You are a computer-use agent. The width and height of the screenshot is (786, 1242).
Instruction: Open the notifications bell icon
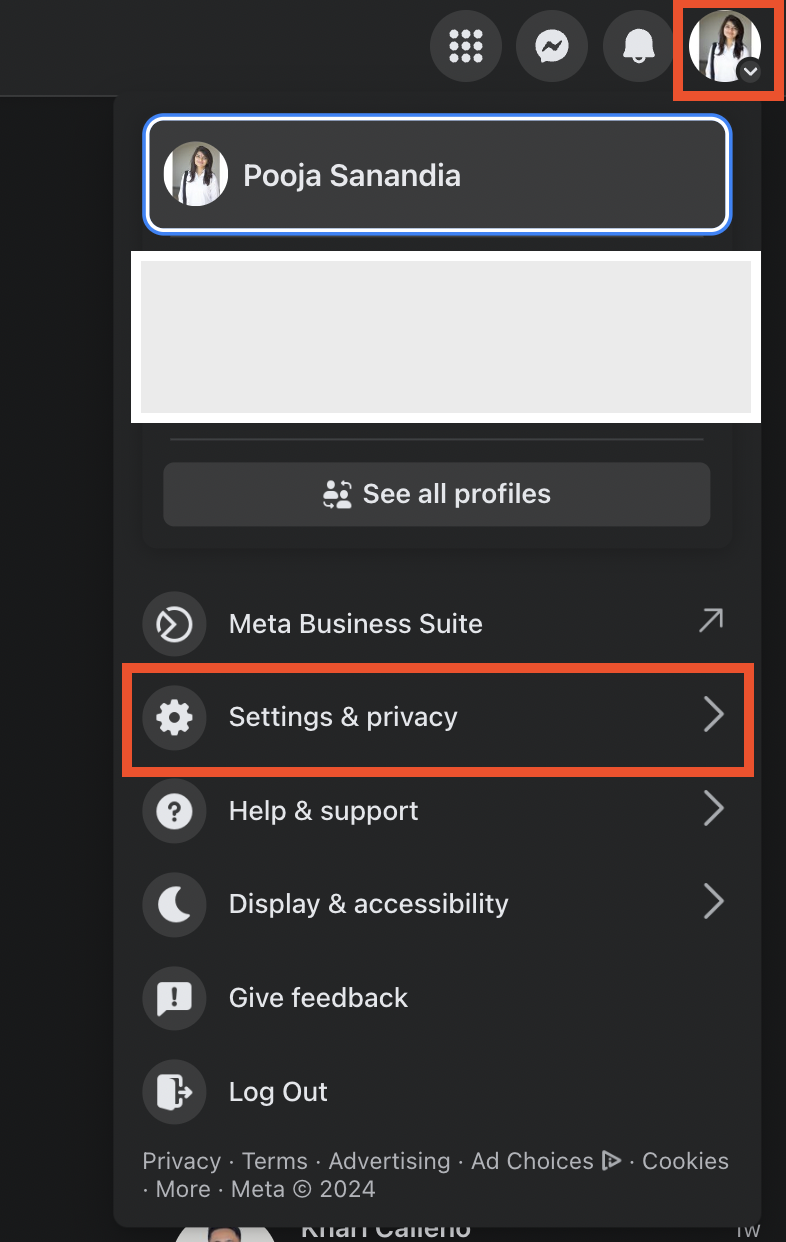tap(638, 45)
